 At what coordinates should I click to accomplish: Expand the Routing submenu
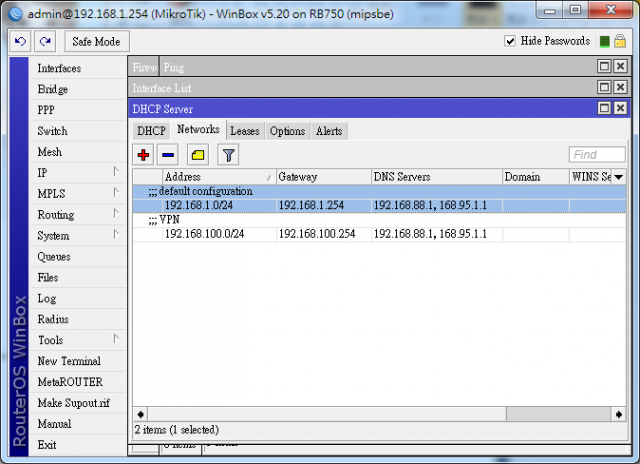[x=116, y=213]
